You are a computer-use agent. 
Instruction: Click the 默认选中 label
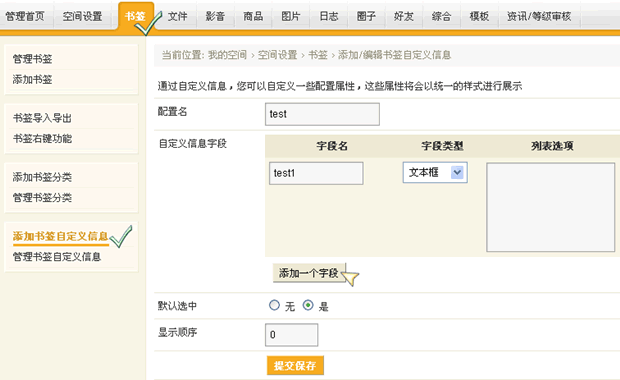pyautogui.click(x=177, y=306)
